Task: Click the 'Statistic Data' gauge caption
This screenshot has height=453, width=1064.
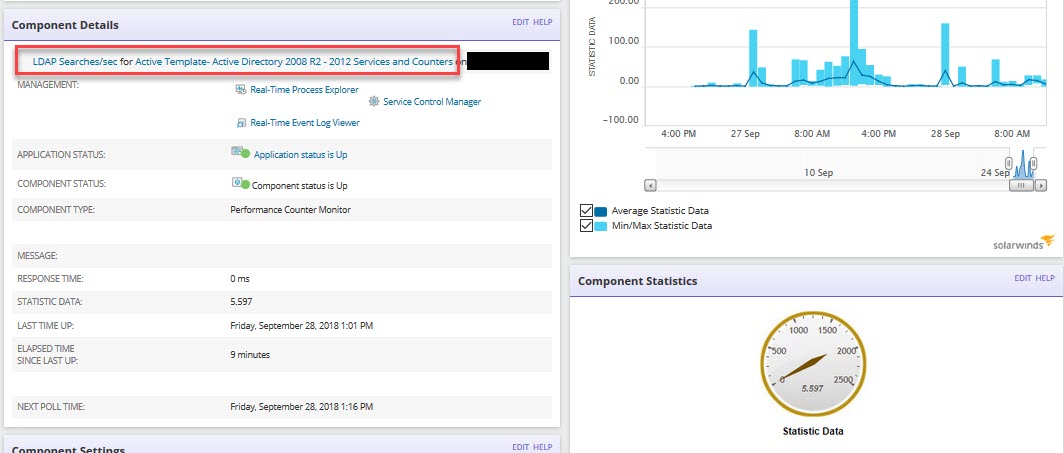Action: pos(813,431)
